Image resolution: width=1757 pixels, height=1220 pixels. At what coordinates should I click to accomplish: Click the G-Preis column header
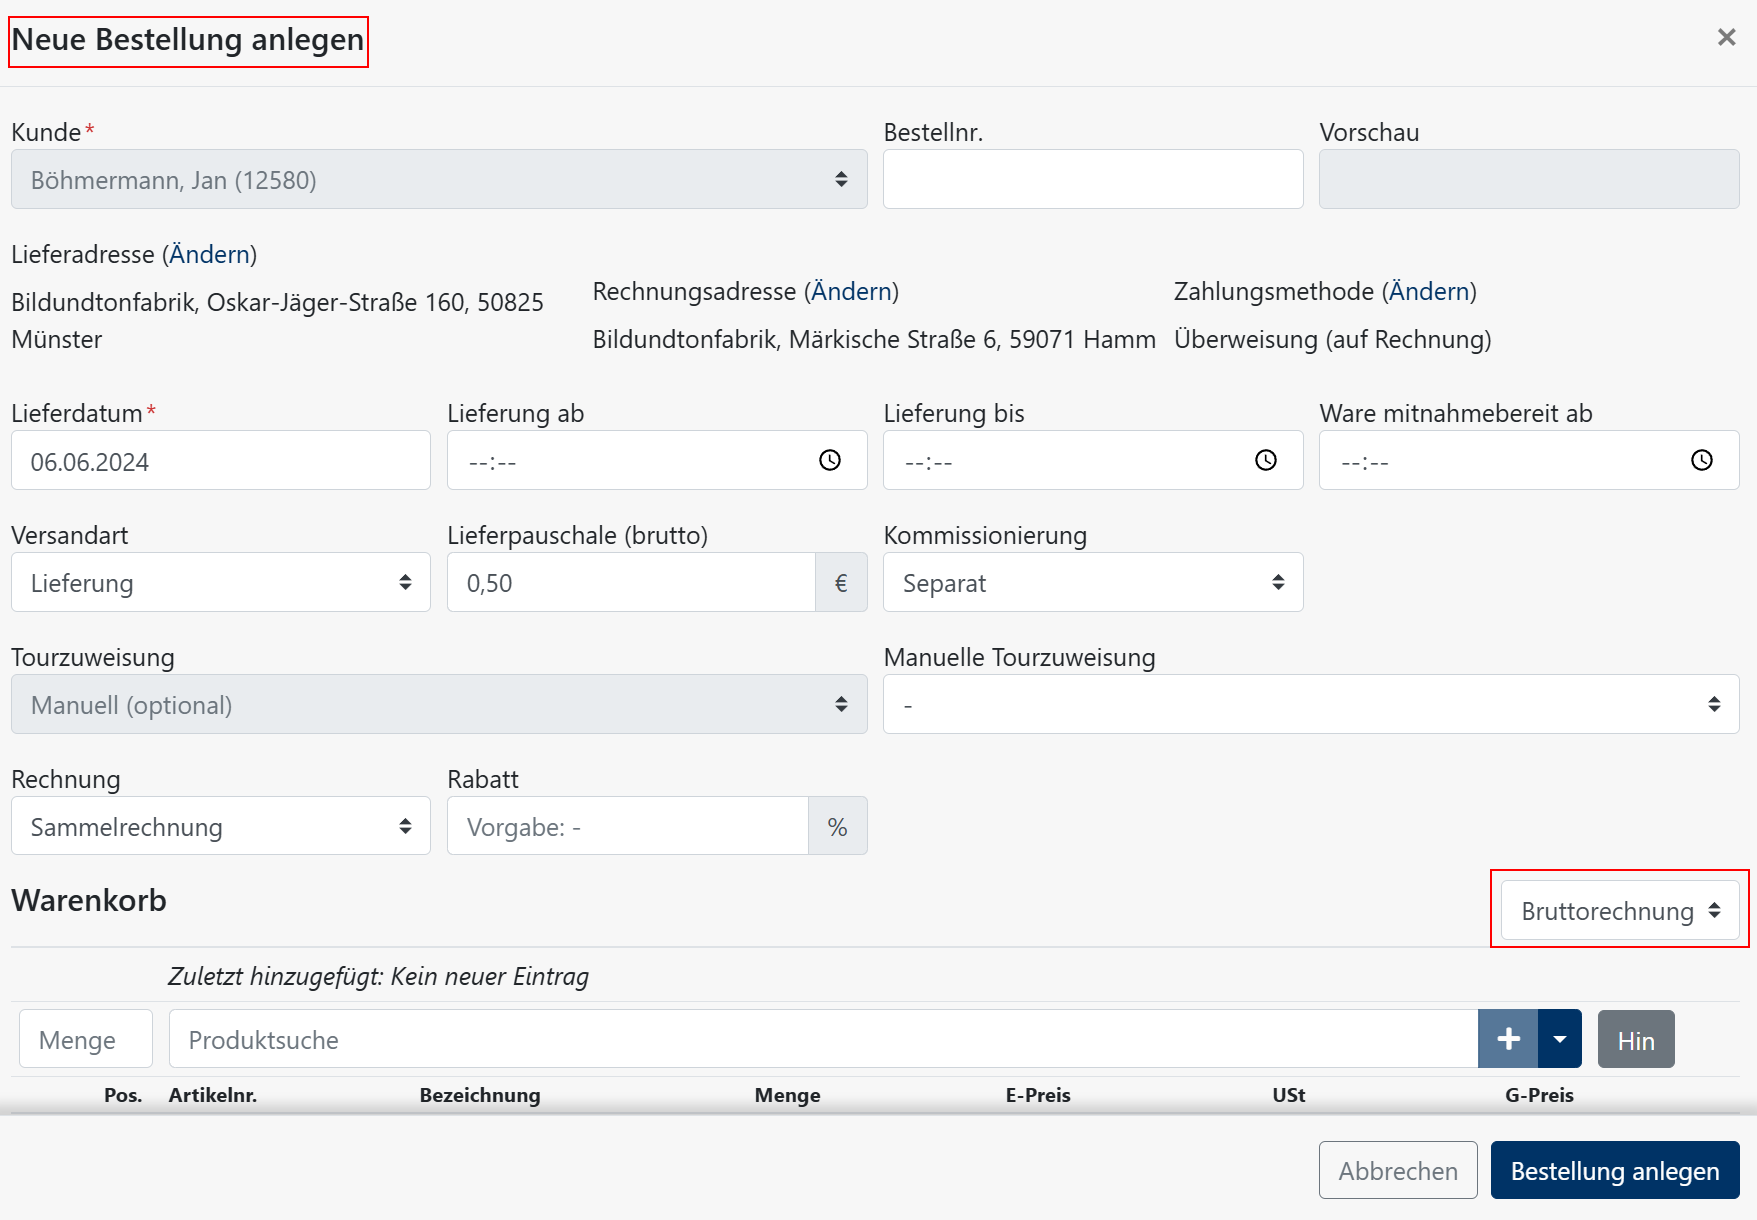pyautogui.click(x=1539, y=1095)
